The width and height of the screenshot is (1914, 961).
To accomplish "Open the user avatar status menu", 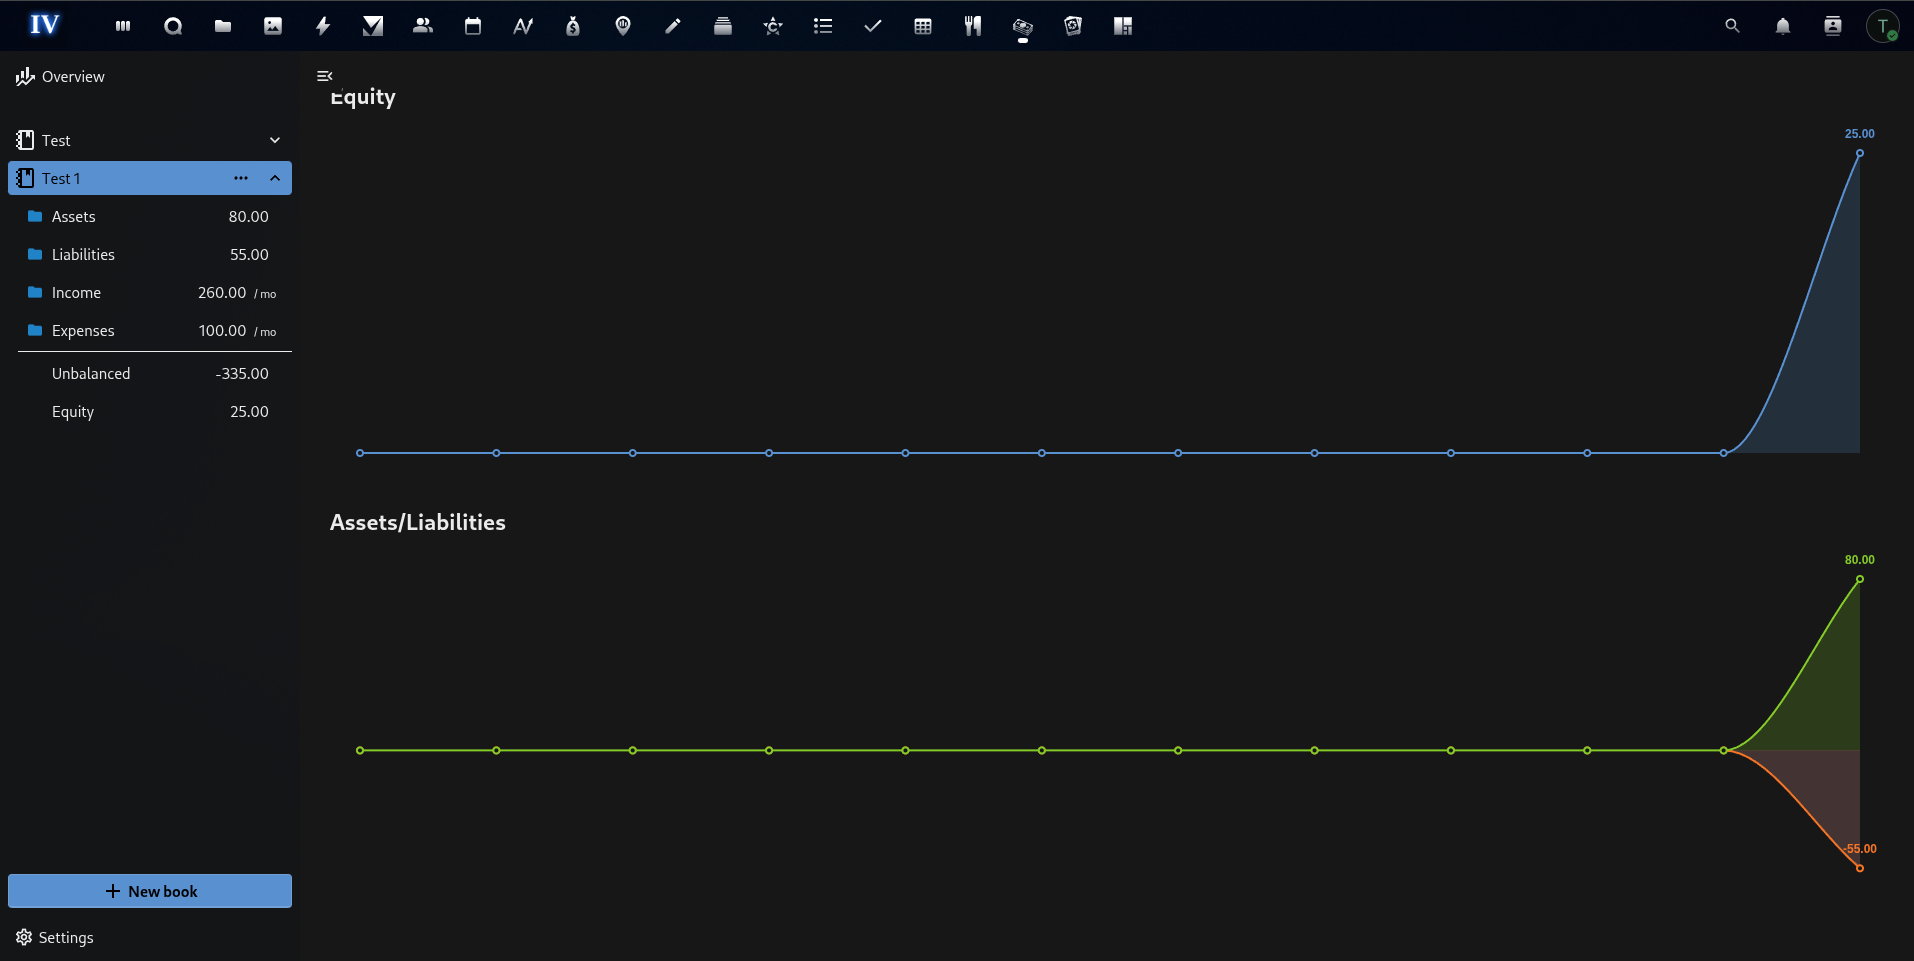I will pos(1884,26).
